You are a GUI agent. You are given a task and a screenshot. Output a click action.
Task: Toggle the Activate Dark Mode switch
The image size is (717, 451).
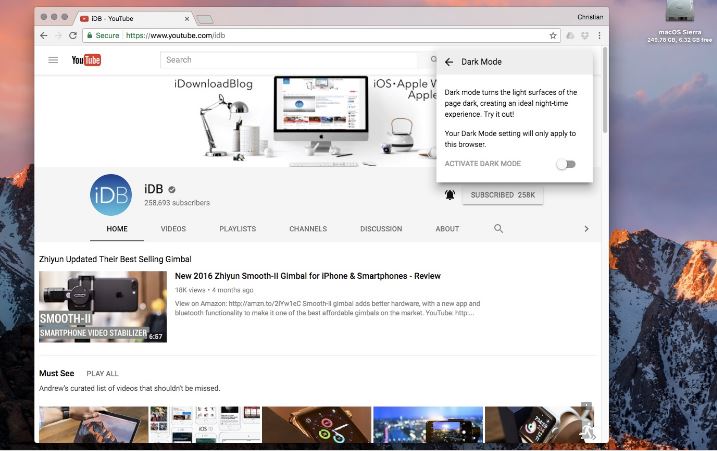pos(566,164)
